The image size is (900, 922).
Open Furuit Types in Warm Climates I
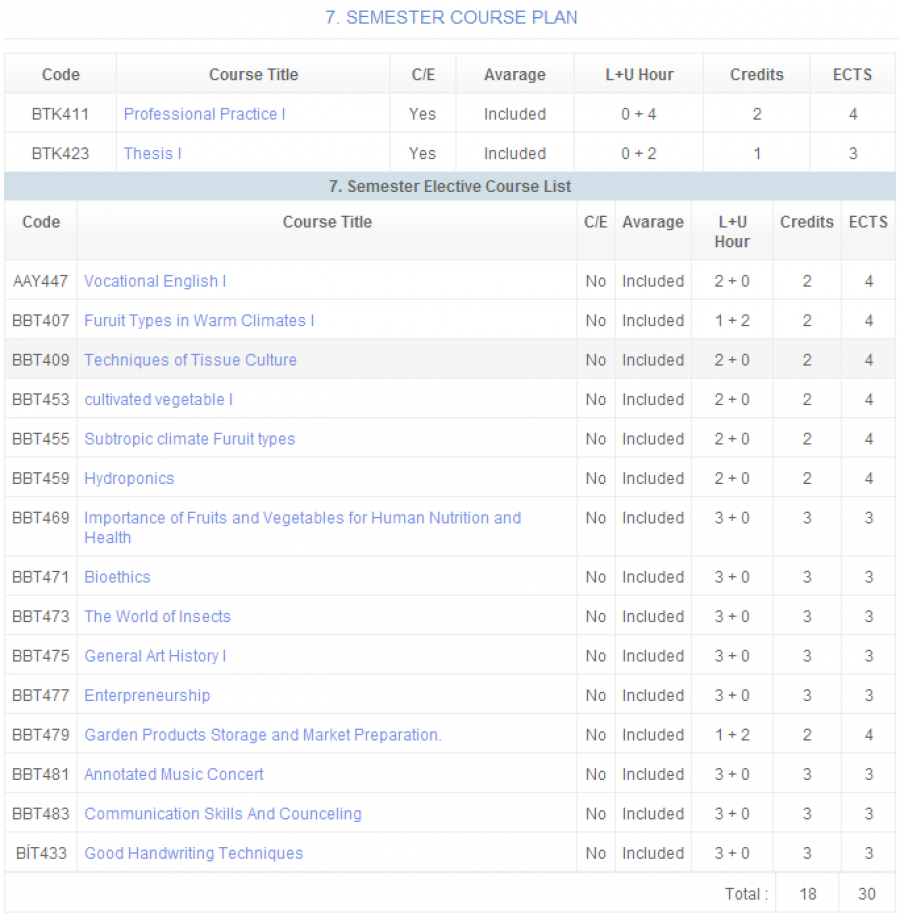pyautogui.click(x=199, y=320)
